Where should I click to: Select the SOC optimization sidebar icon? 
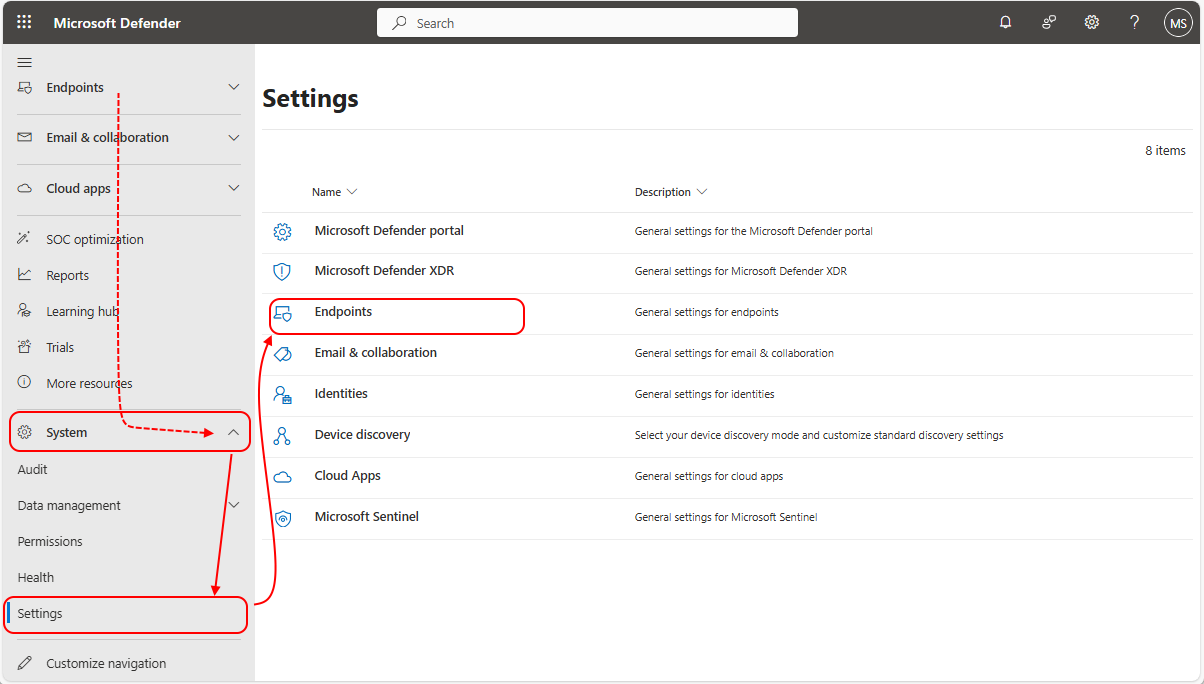24,238
